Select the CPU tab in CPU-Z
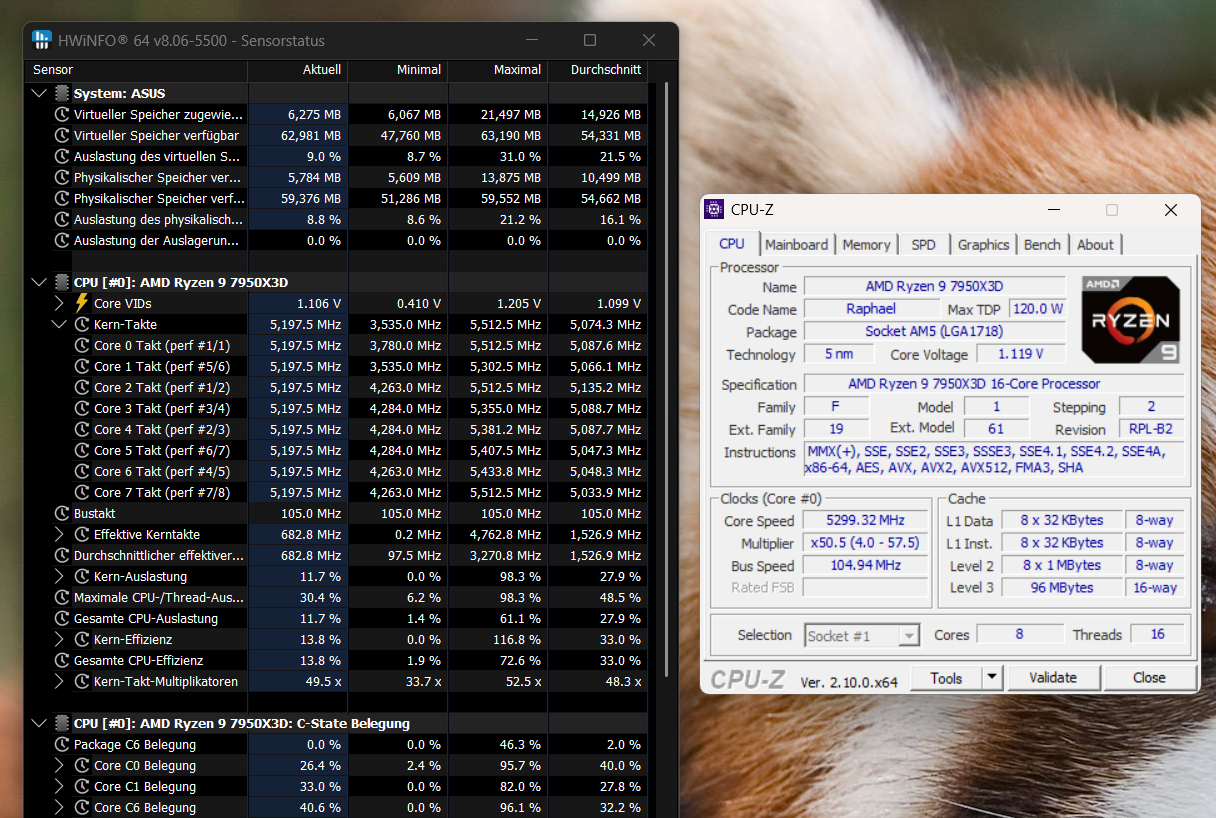1216x818 pixels. (732, 243)
